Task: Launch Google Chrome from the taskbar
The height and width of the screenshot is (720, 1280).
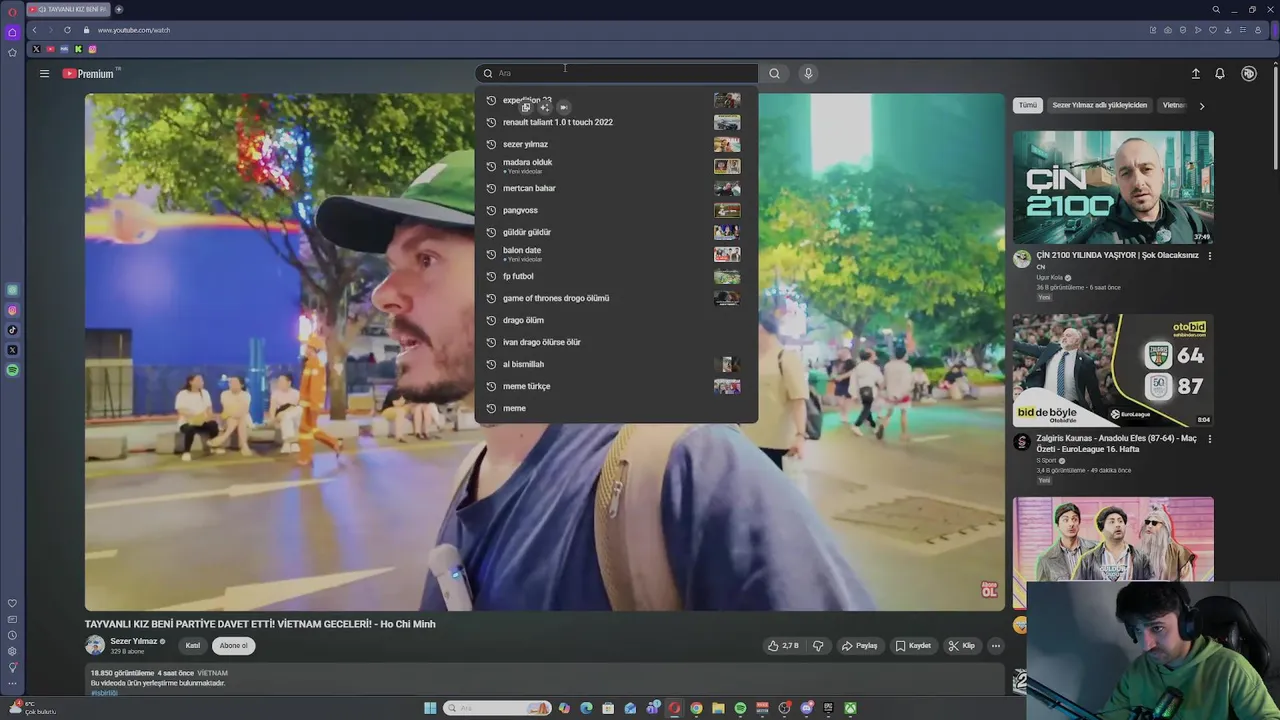Action: click(696, 708)
